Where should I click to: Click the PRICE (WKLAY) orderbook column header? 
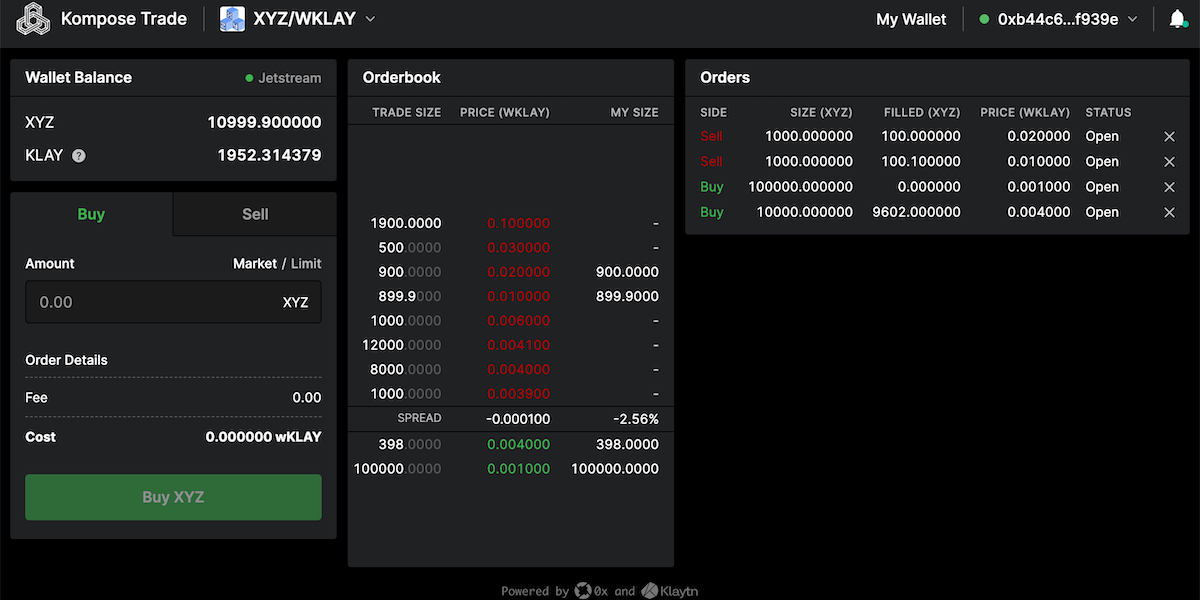(x=505, y=113)
